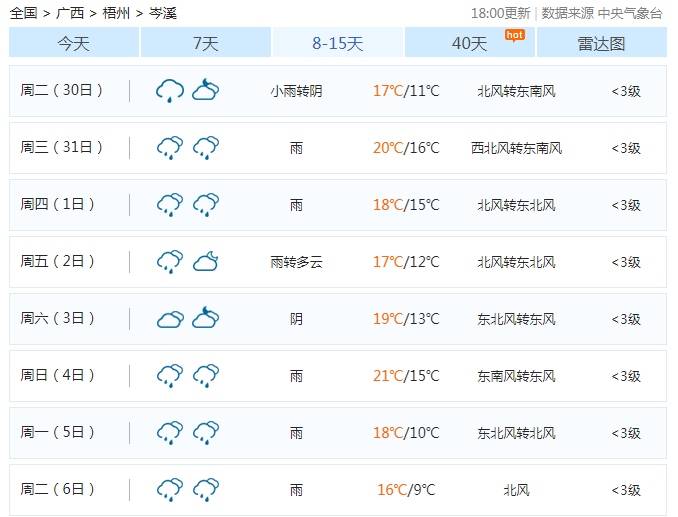
Task: Click the first rain icon for 周日 4日
Action: 170,376
